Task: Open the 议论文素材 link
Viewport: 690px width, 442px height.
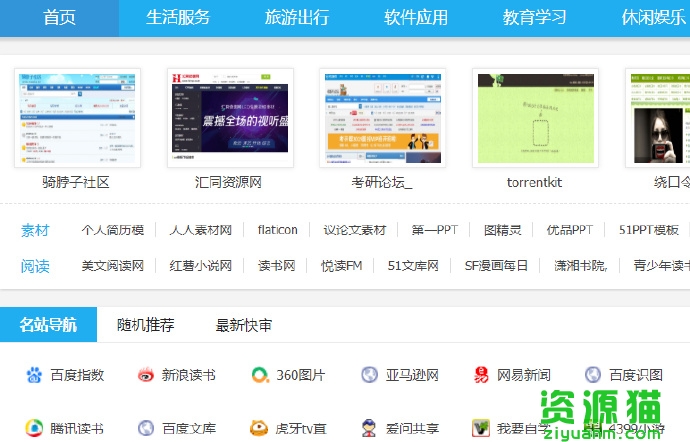Action: coord(355,230)
